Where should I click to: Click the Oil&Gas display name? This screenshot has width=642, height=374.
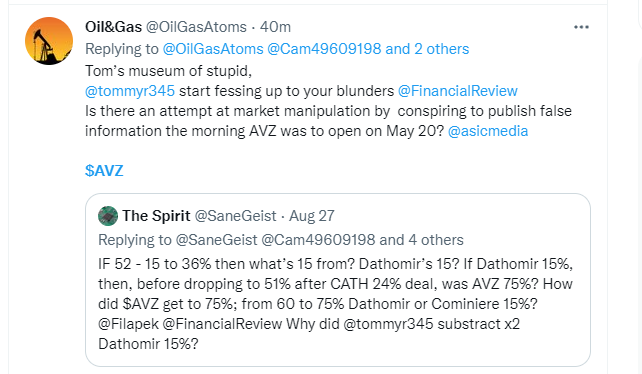pyautogui.click(x=113, y=27)
